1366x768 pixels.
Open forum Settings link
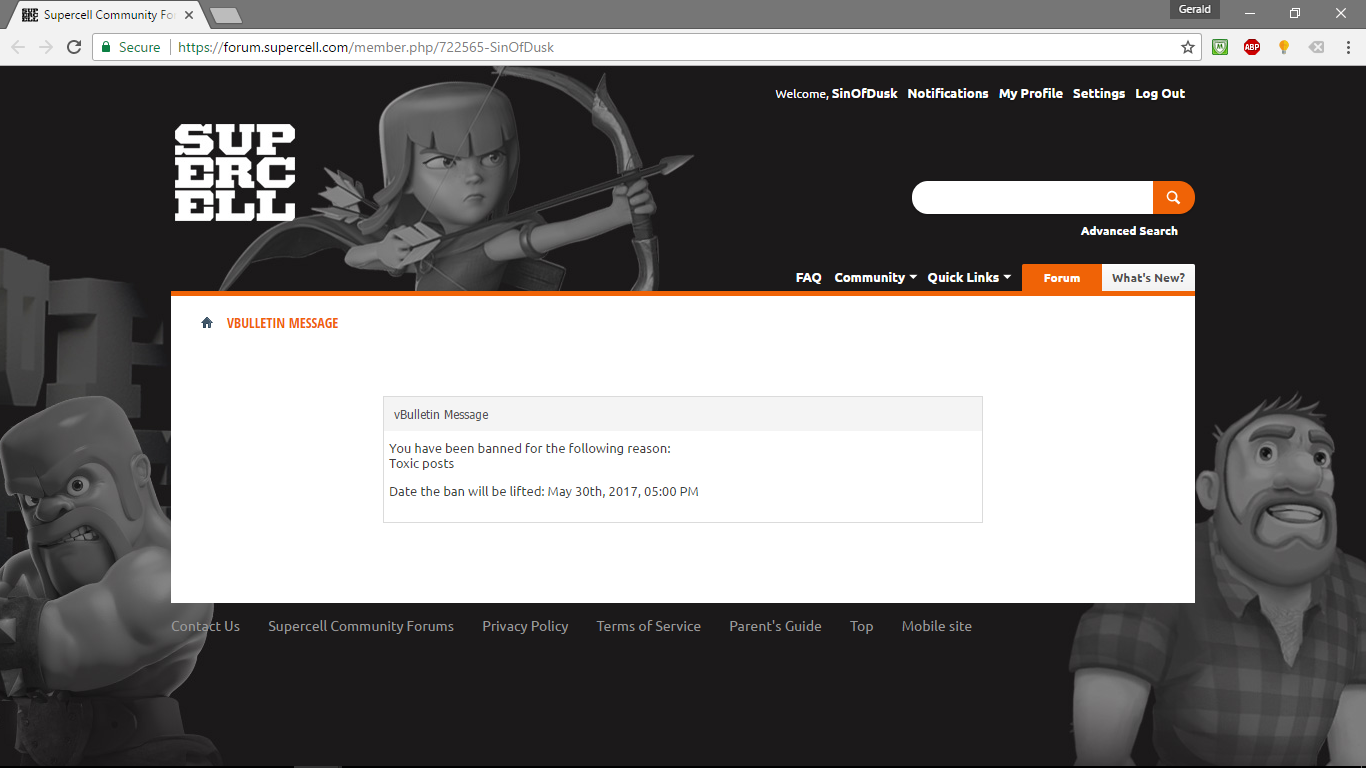1099,93
